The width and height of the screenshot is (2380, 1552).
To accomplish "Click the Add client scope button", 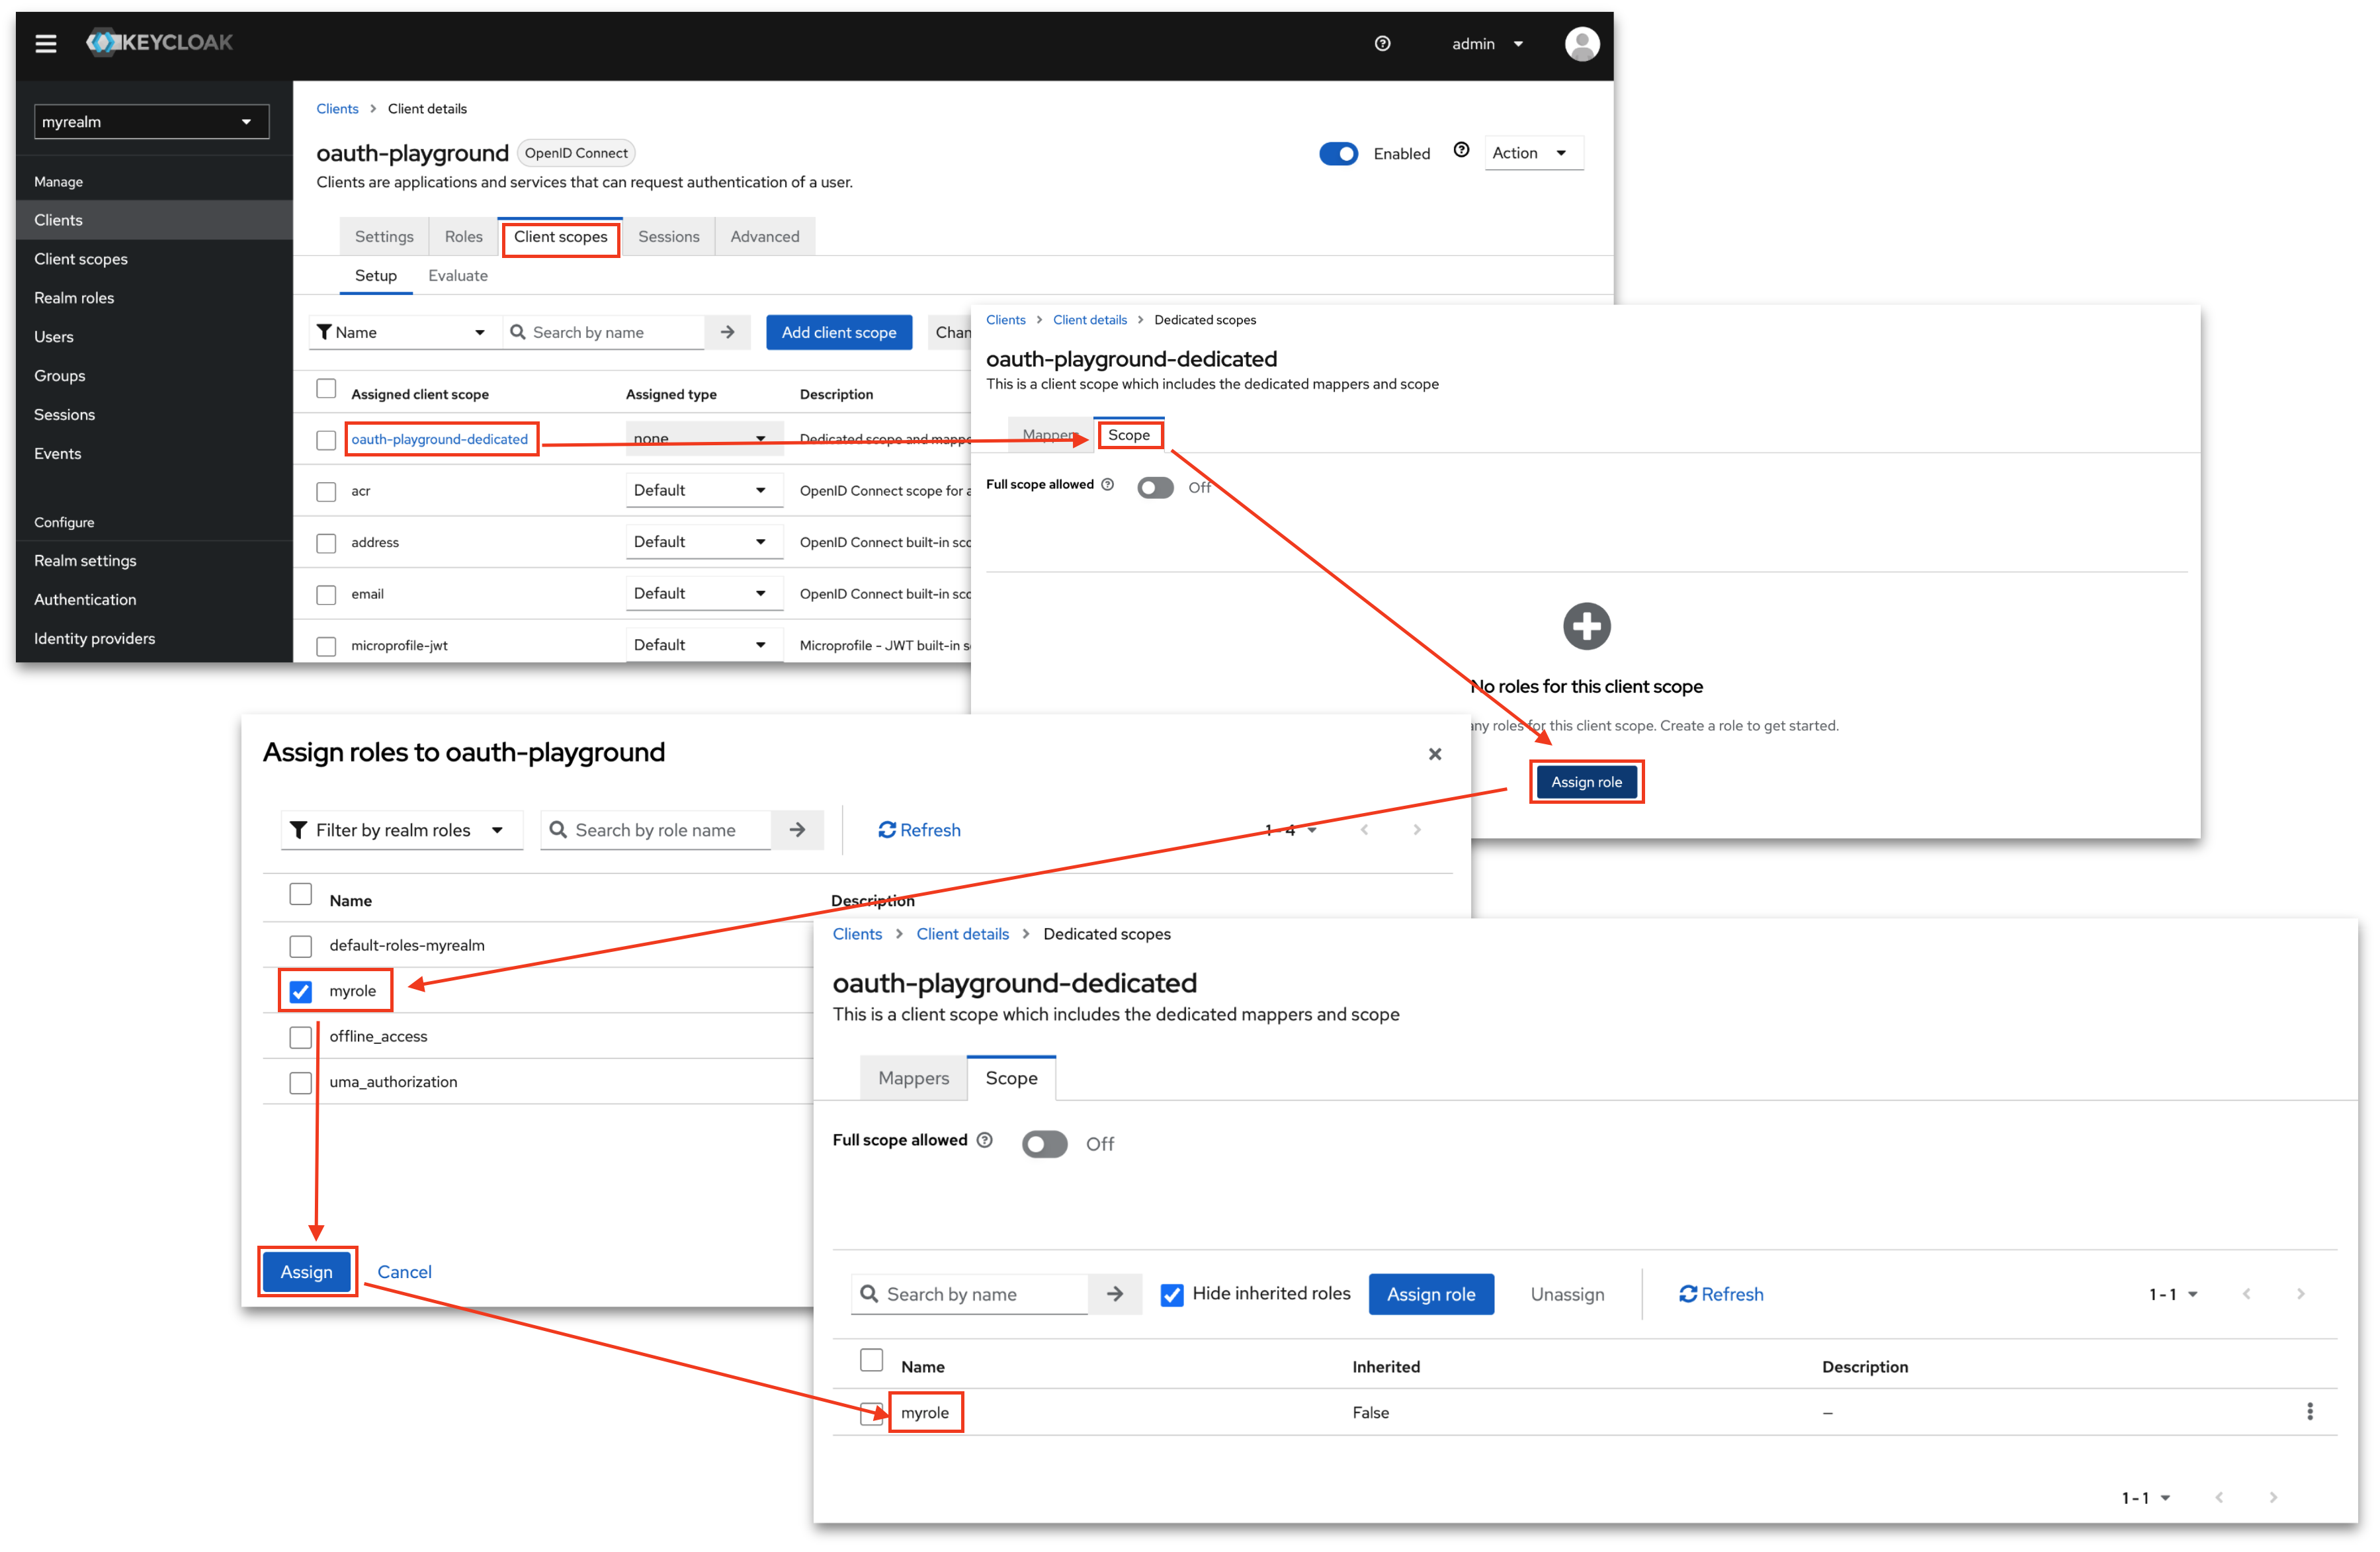I will click(838, 332).
